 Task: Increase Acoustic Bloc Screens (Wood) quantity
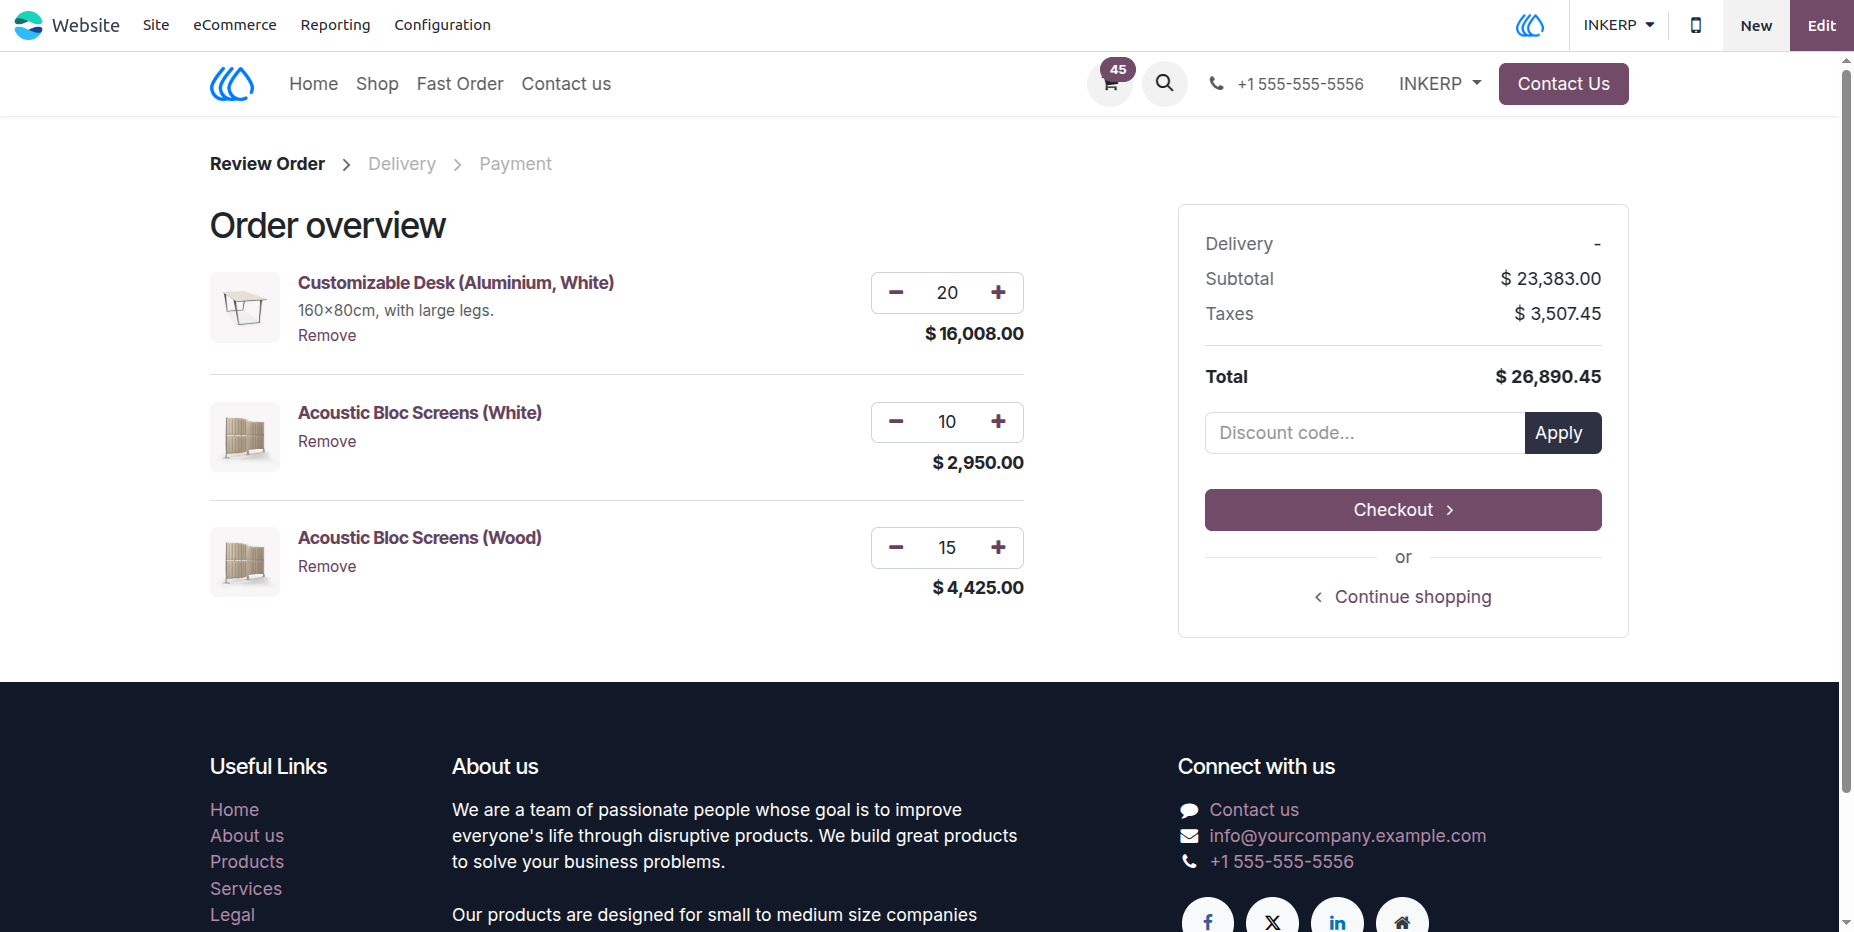click(998, 547)
